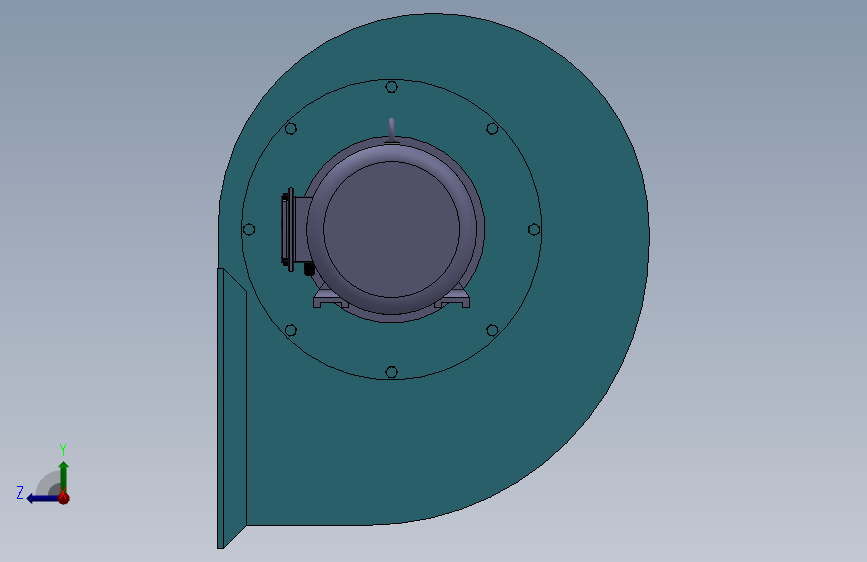Pick the motor's left mounting foot
867x562 pixels.
331,300
